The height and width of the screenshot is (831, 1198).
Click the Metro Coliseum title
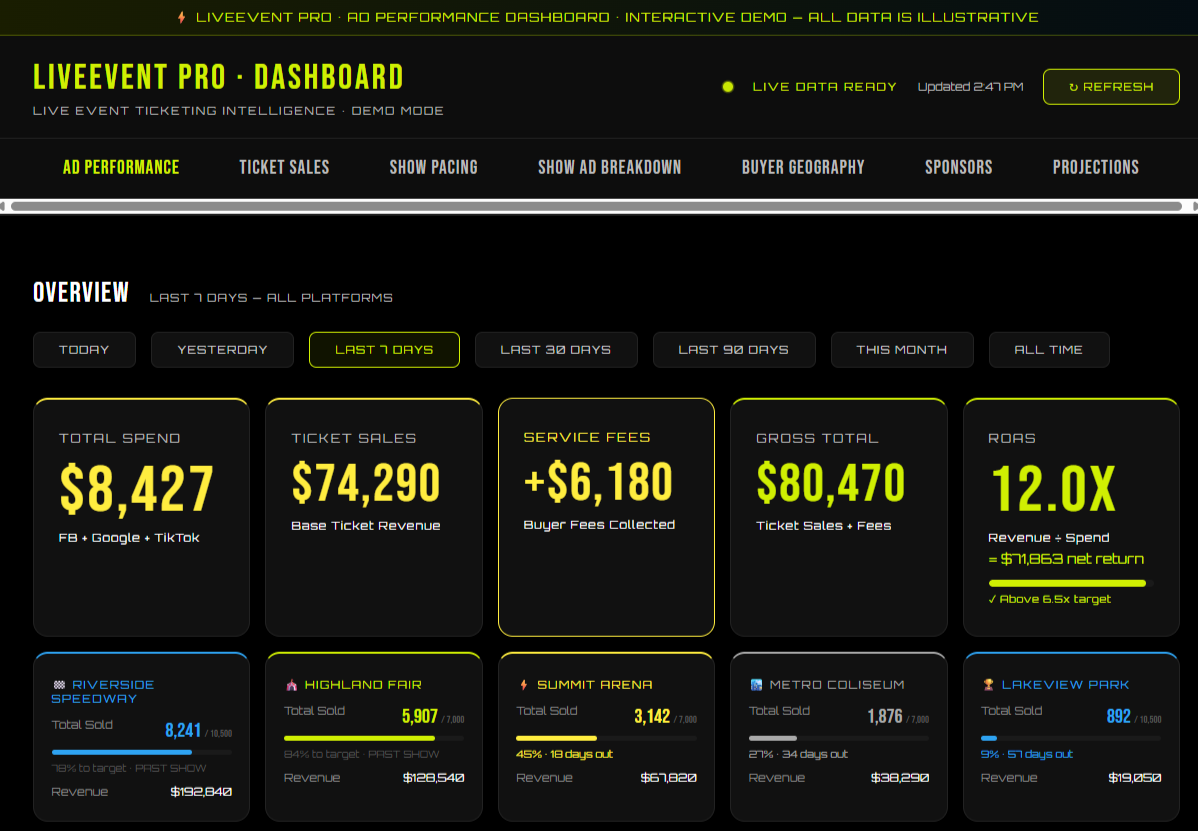(837, 685)
